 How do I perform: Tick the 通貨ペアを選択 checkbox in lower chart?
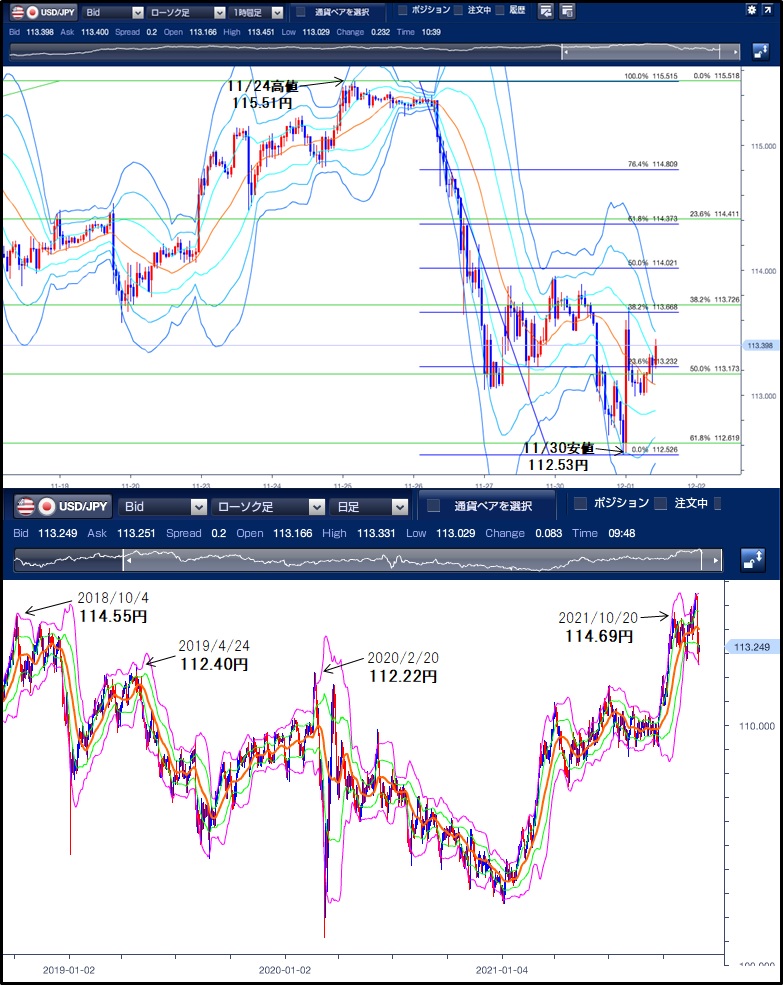433,505
